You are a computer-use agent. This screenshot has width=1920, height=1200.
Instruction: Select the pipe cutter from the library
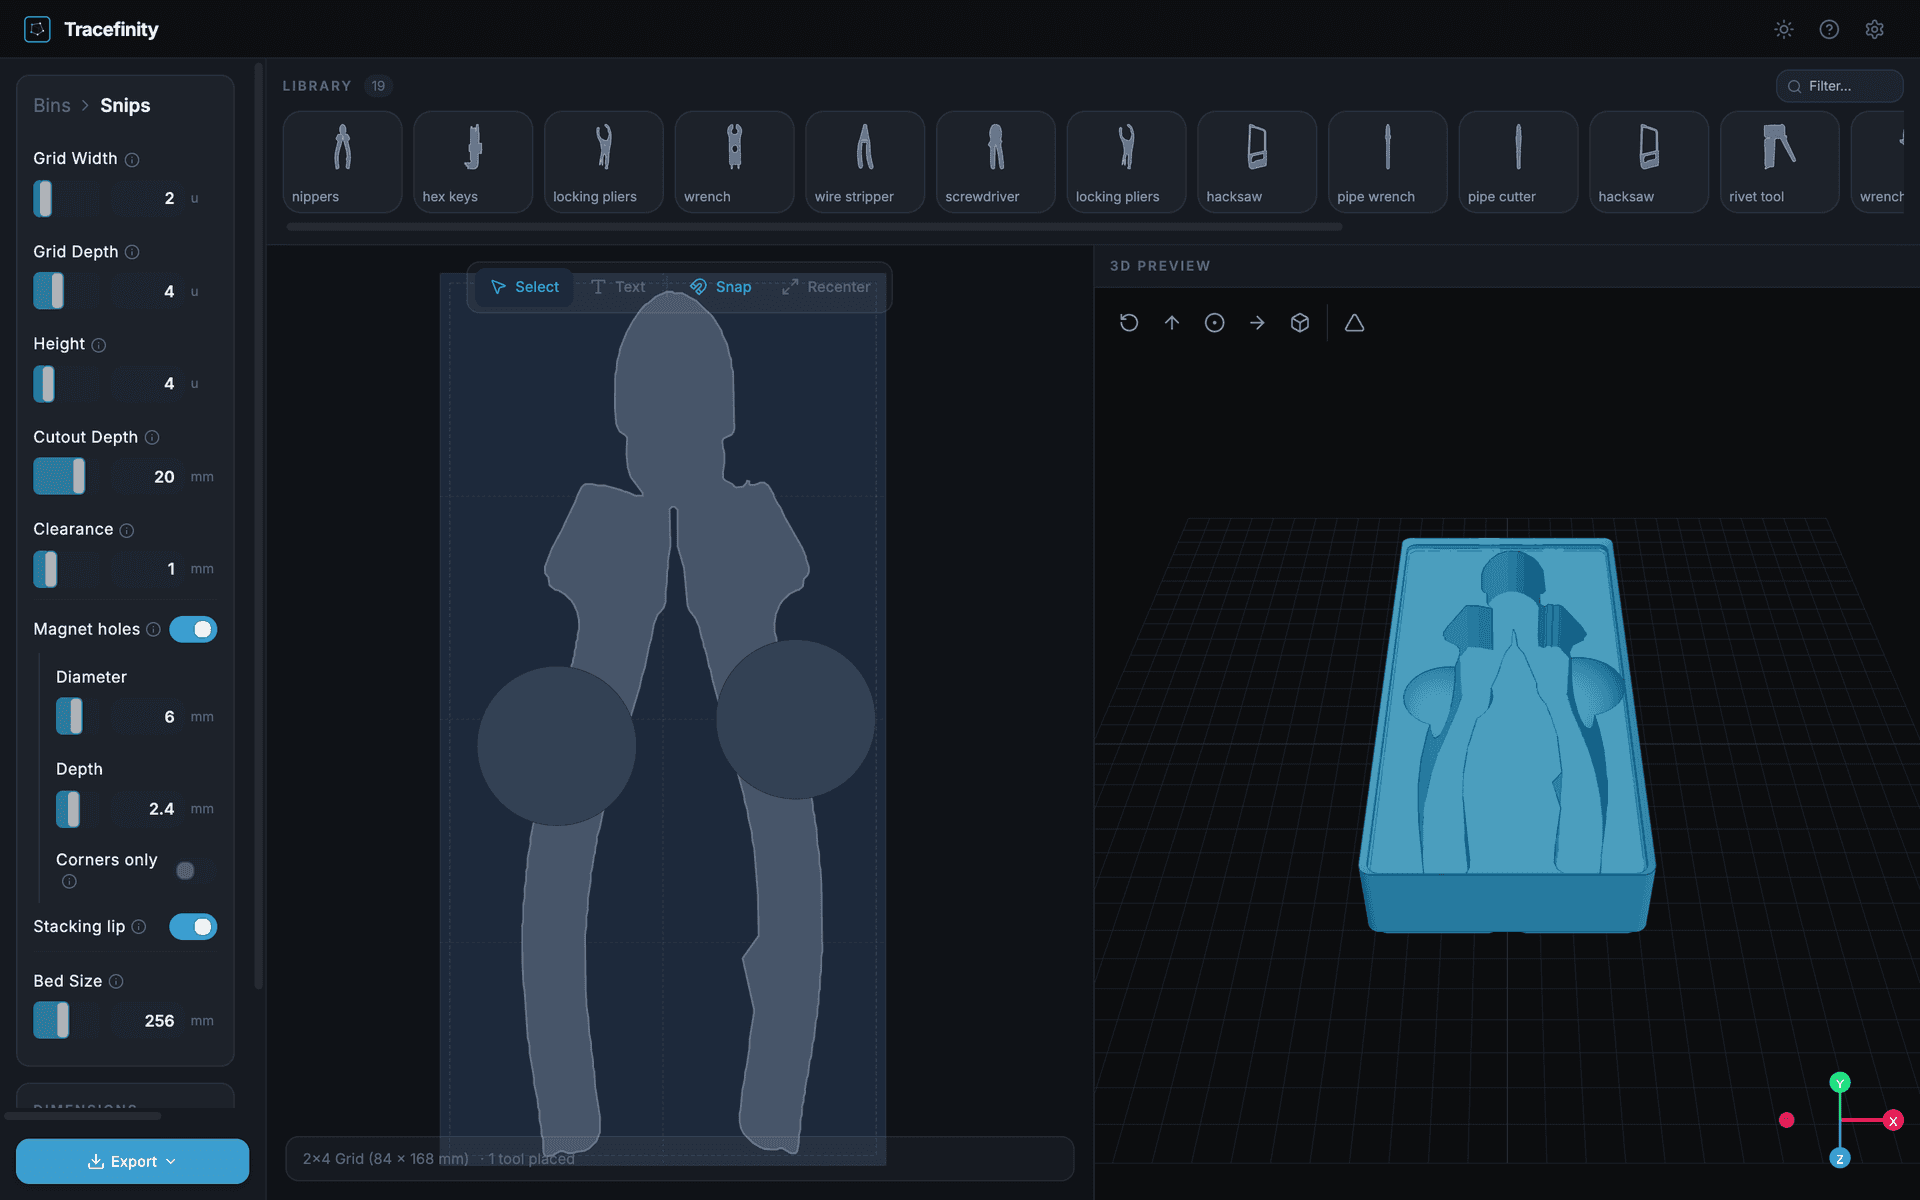1517,160
